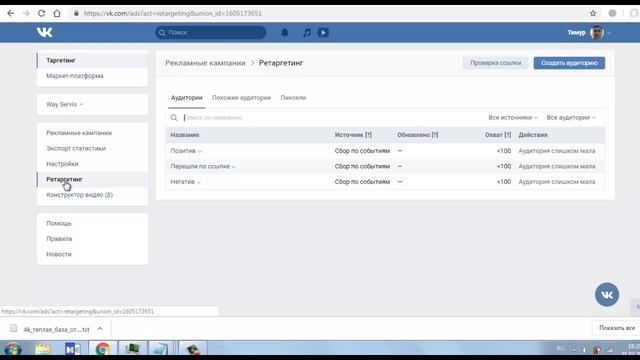Click the round VK floating button
Viewport: 640px width, 360px height.
pyautogui.click(x=607, y=294)
